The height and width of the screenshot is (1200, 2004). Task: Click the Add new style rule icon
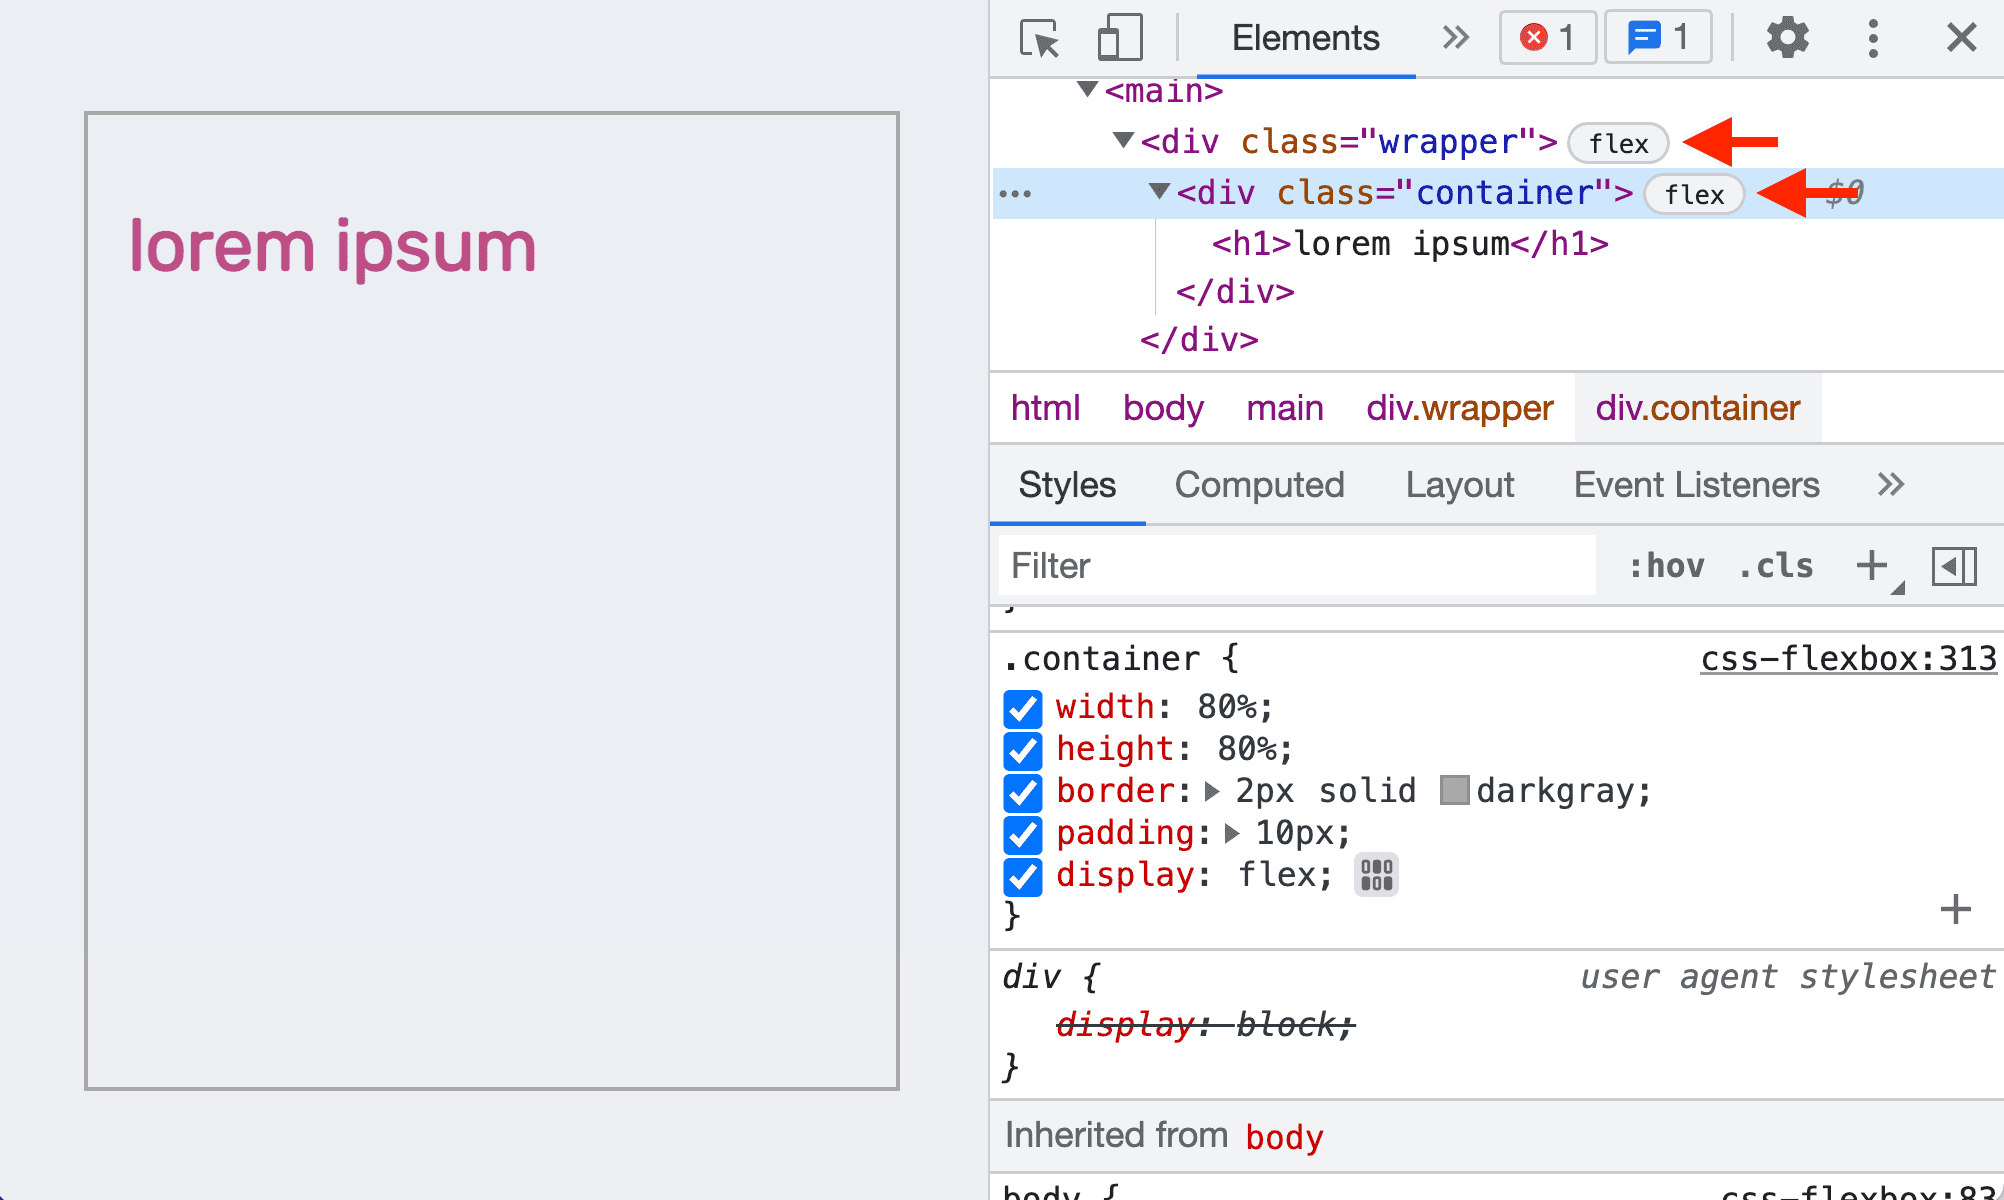point(1873,564)
